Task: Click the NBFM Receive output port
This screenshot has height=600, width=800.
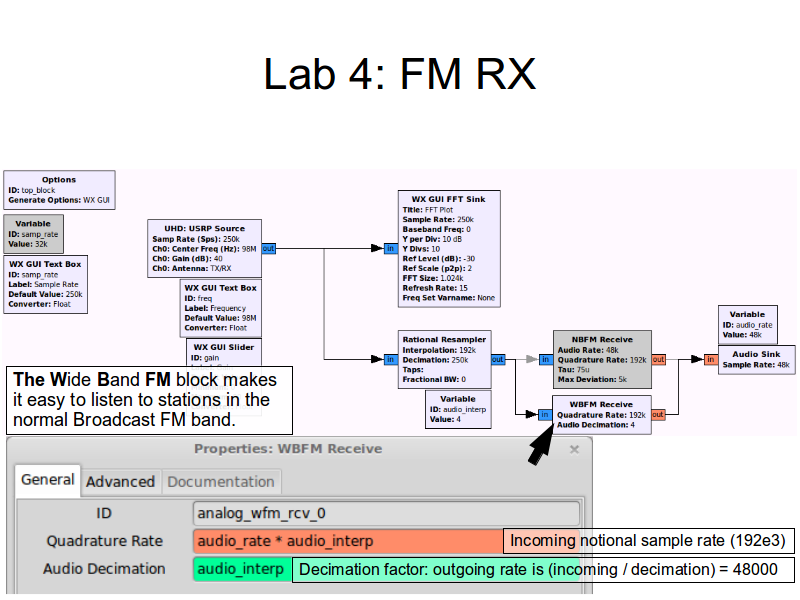Action: 658,359
